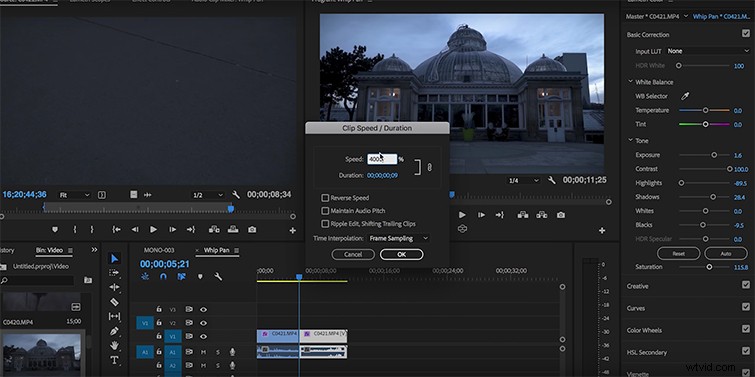The width and height of the screenshot is (755, 377).
Task: Select Master * C0421.MP4 tab
Action: pos(652,16)
